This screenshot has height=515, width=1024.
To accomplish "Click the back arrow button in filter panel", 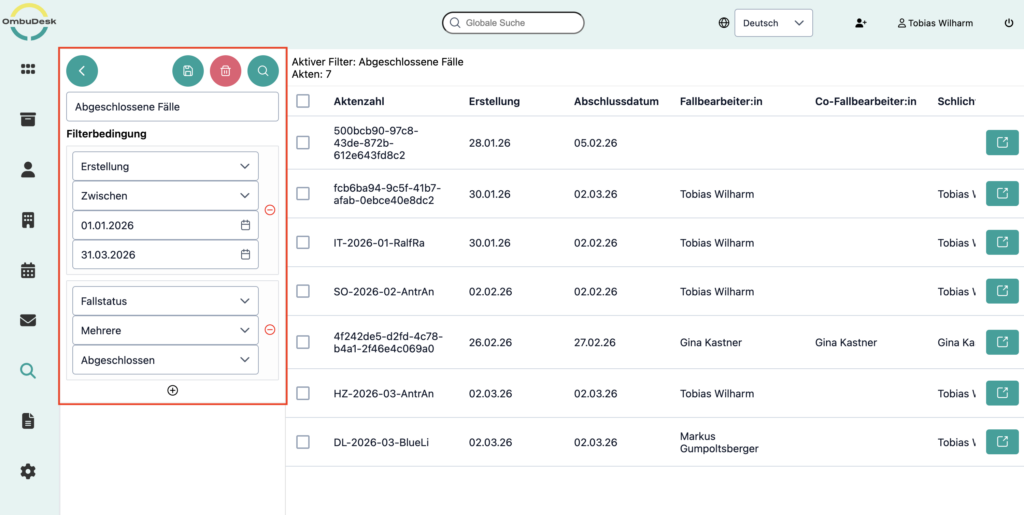I will [82, 71].
